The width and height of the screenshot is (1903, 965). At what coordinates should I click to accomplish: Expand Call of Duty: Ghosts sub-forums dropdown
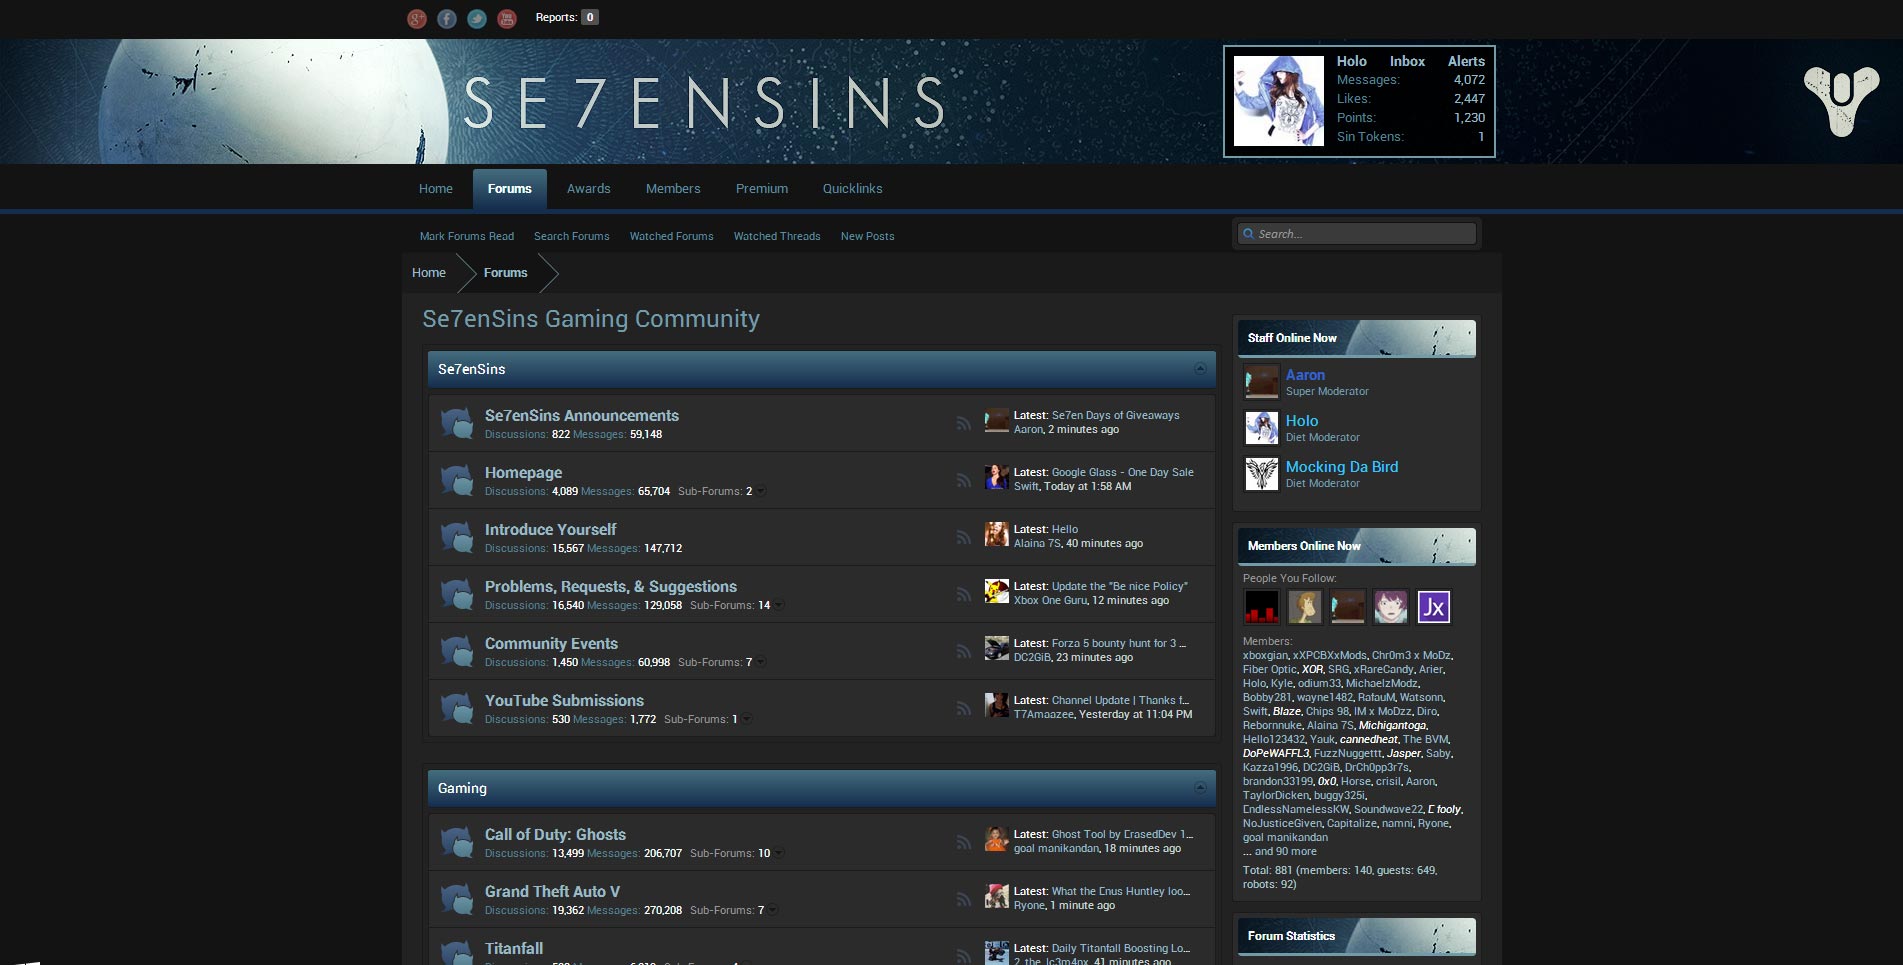[x=779, y=853]
